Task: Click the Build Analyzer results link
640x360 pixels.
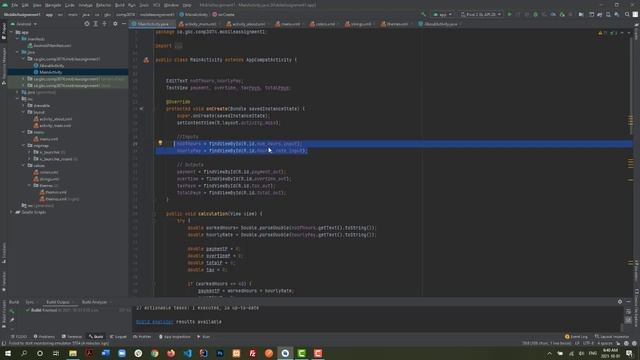Action: (155, 322)
